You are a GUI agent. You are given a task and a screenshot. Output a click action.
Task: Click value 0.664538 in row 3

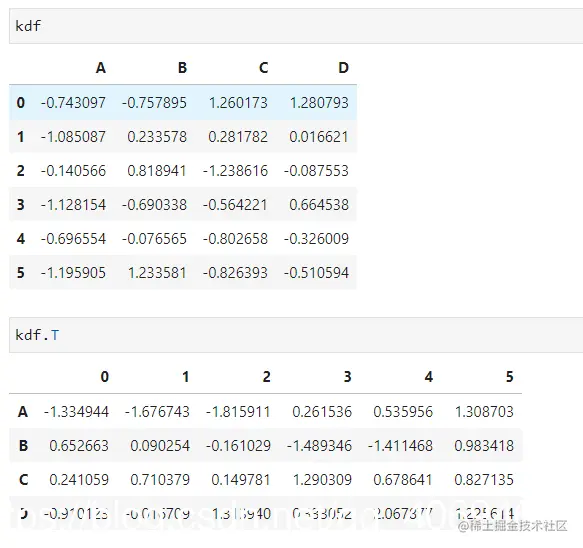319,204
